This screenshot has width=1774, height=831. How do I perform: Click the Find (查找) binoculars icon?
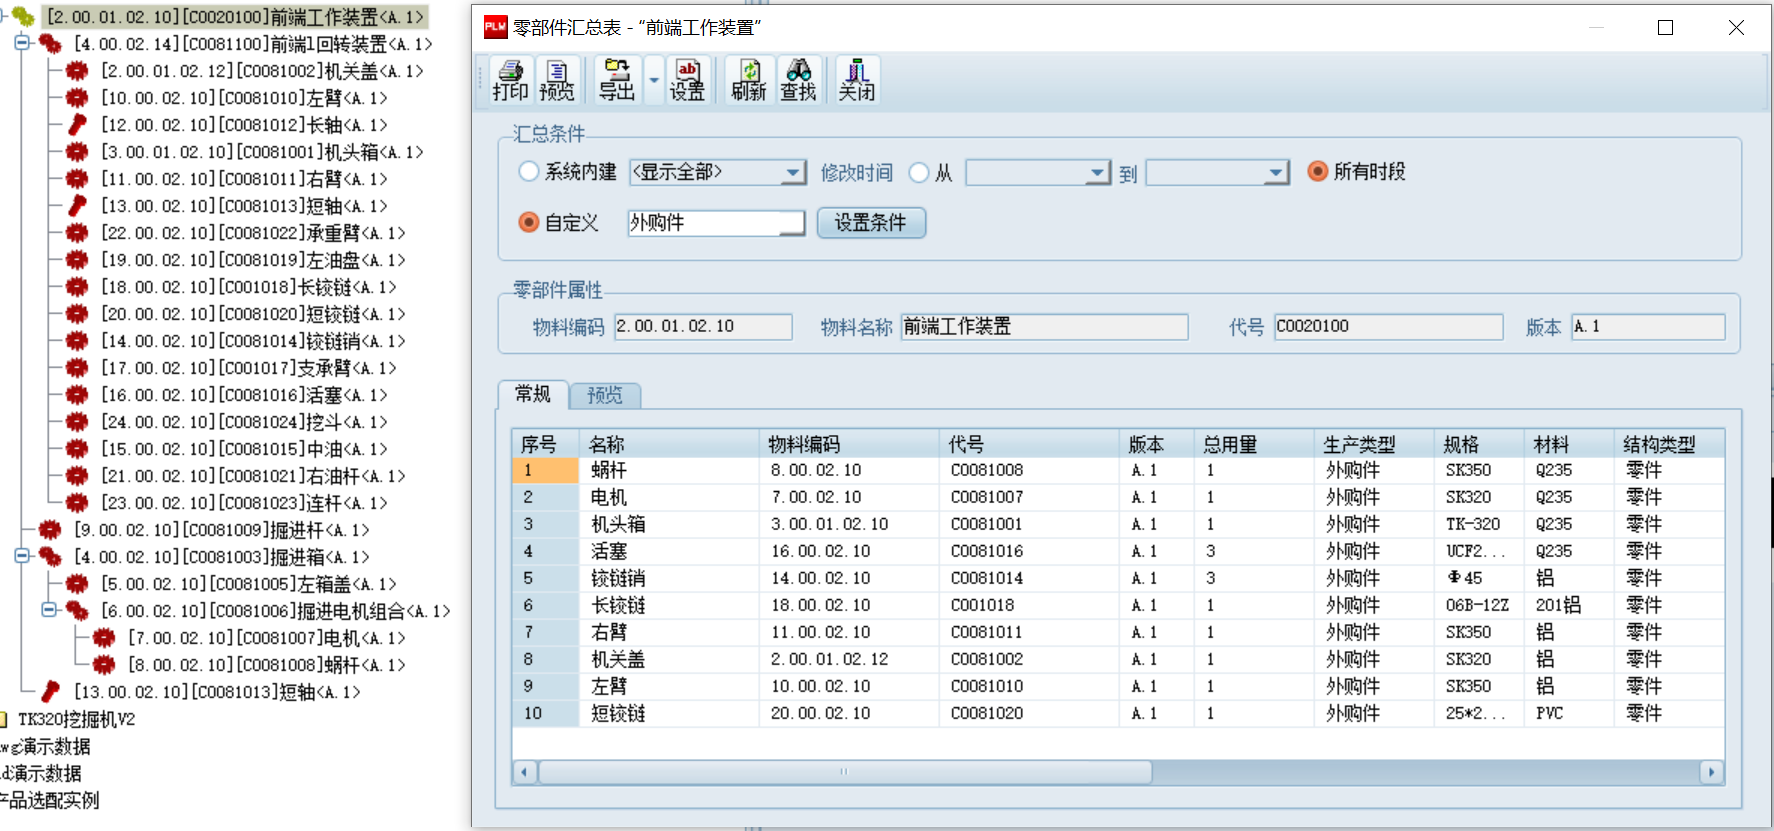(798, 80)
